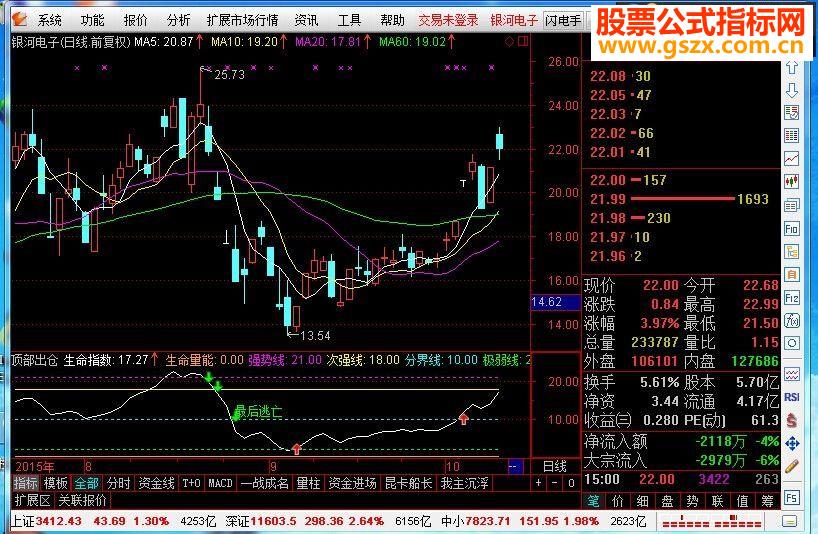The image size is (818, 534).
Task: Reset chart zoom with 0 button
Action: point(571,483)
